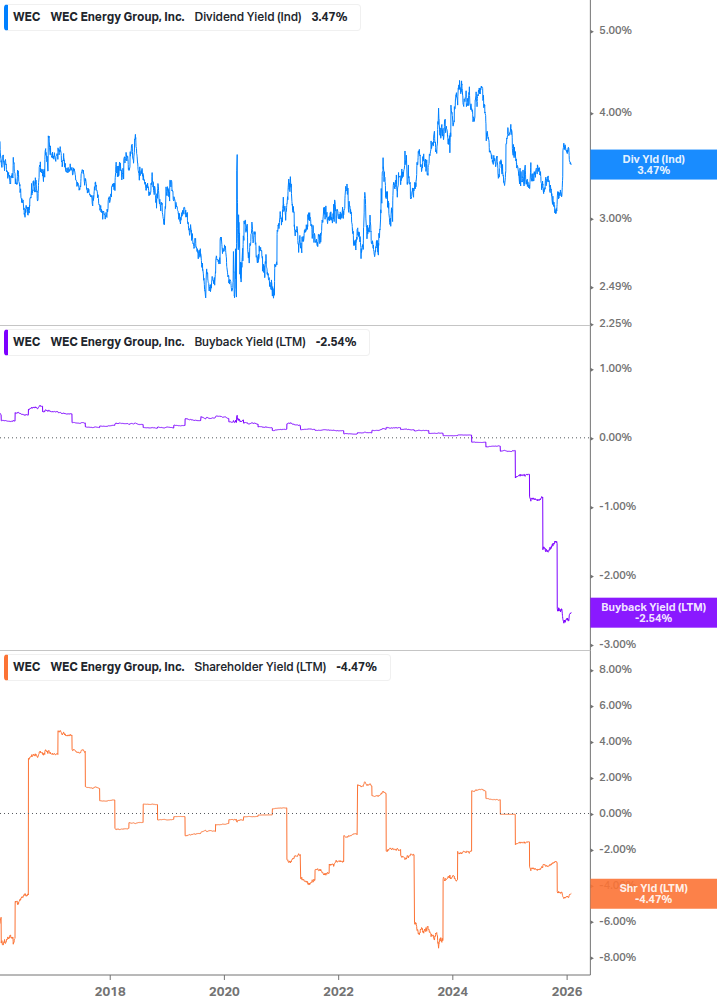Click the 5.00% tick on the dividend yield axis

615,31
